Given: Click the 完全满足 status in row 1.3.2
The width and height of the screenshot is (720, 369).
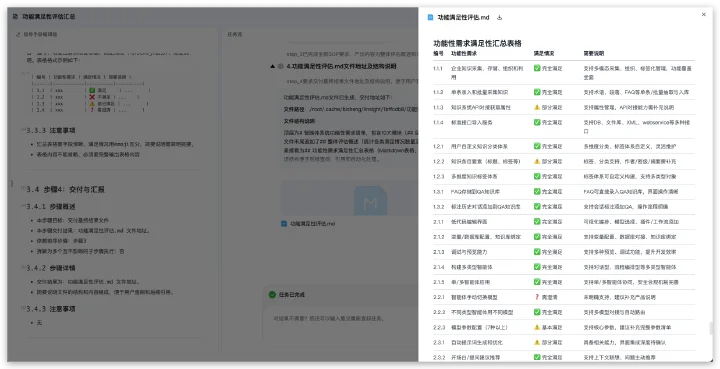Looking at the screenshot, I should click(x=548, y=207).
